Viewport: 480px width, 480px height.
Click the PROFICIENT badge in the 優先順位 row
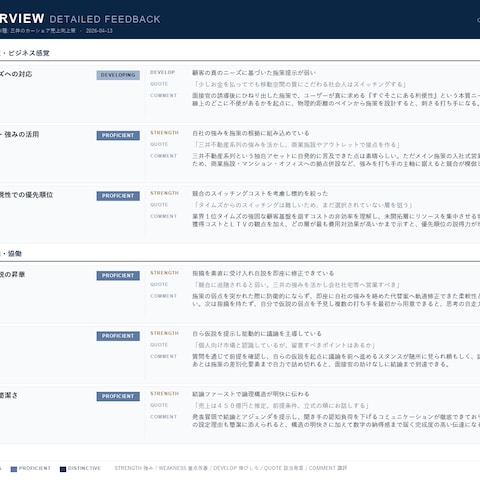click(x=118, y=196)
